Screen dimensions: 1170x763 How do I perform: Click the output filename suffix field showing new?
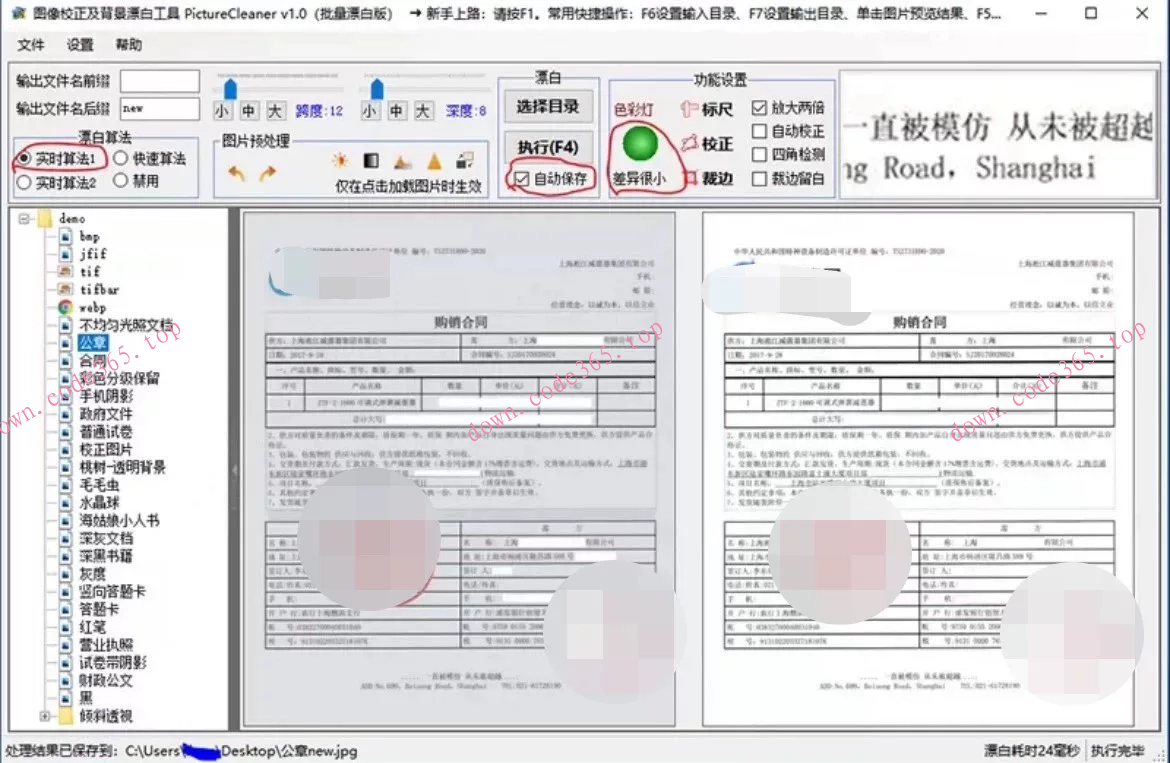click(x=158, y=109)
